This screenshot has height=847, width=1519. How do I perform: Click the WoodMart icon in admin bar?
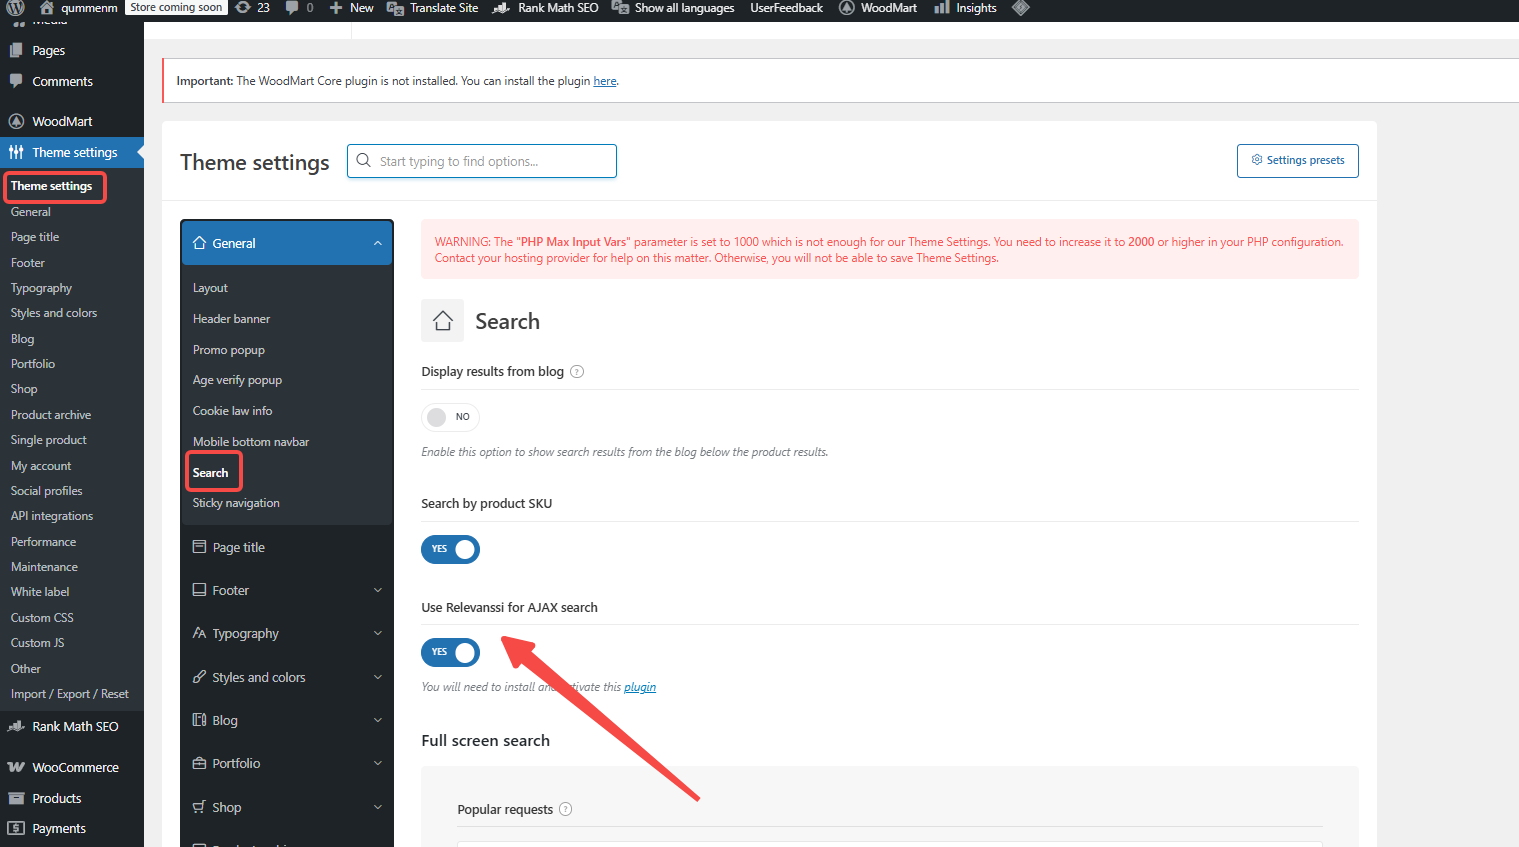pyautogui.click(x=847, y=8)
